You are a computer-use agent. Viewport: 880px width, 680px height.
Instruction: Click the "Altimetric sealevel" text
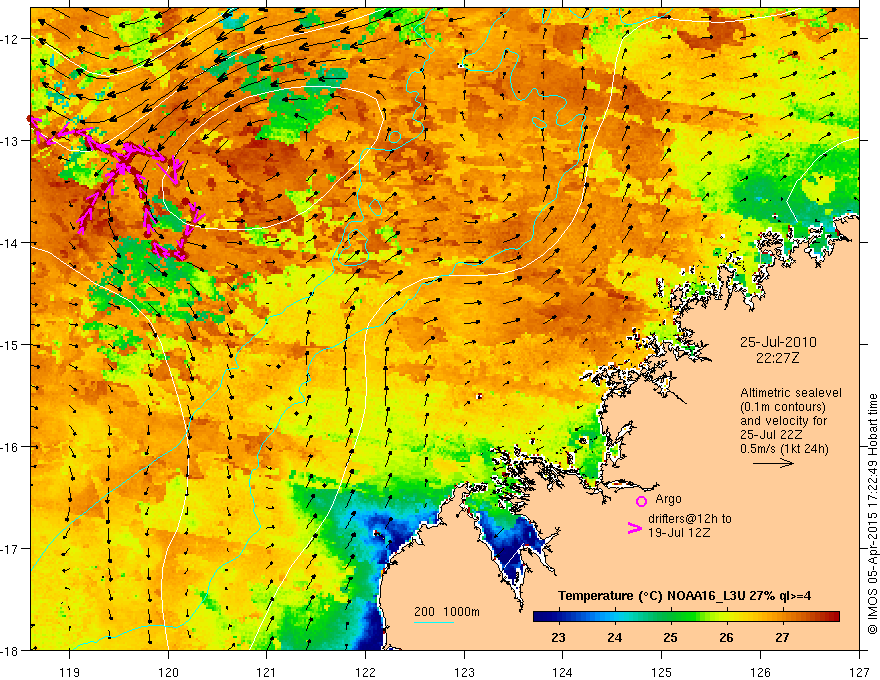791,393
